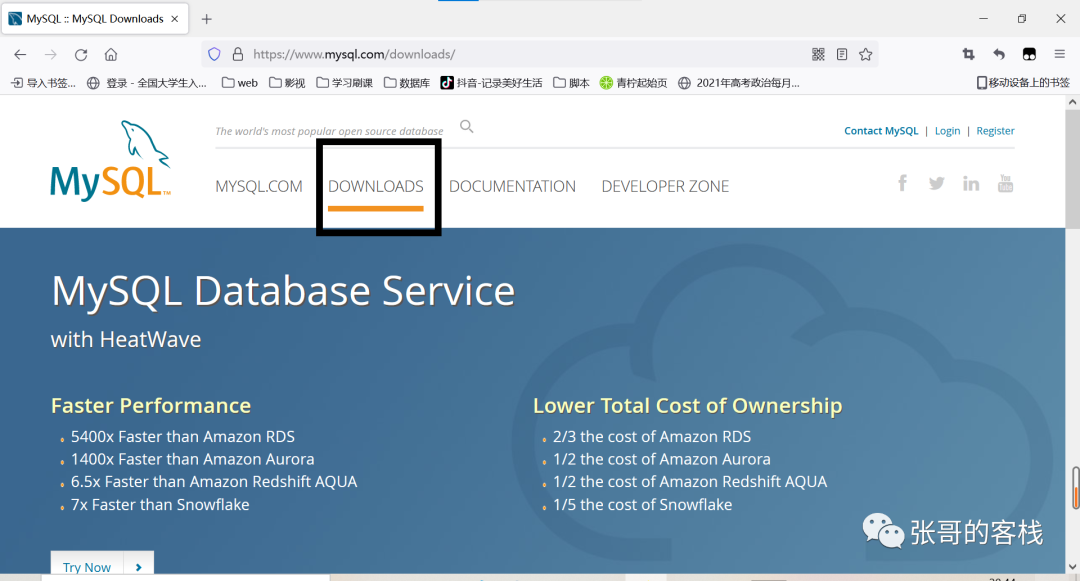
Task: Click '7x Faster than Snowflake' text
Action: (x=160, y=505)
